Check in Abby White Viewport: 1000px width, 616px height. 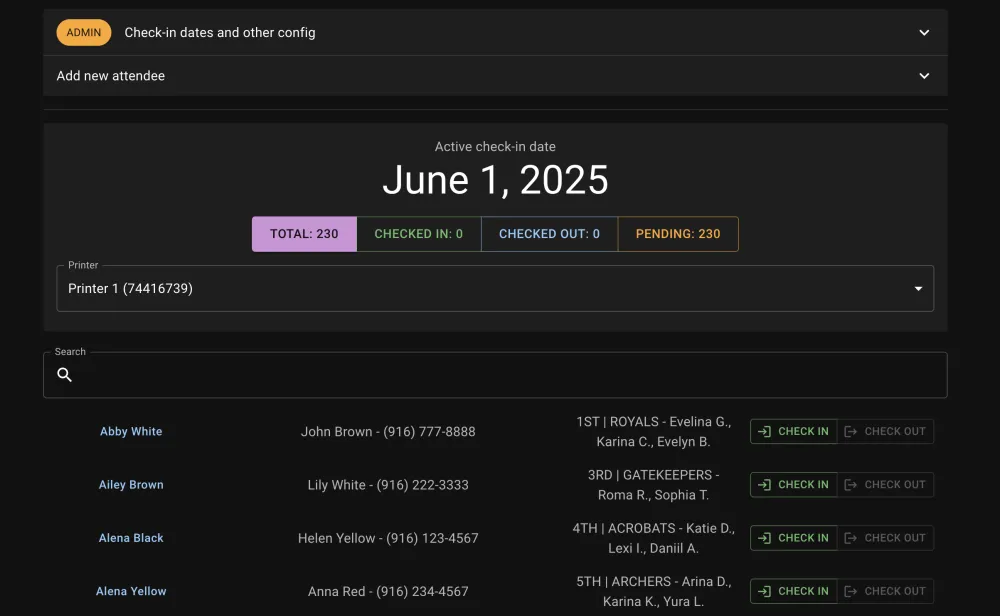[x=793, y=432]
